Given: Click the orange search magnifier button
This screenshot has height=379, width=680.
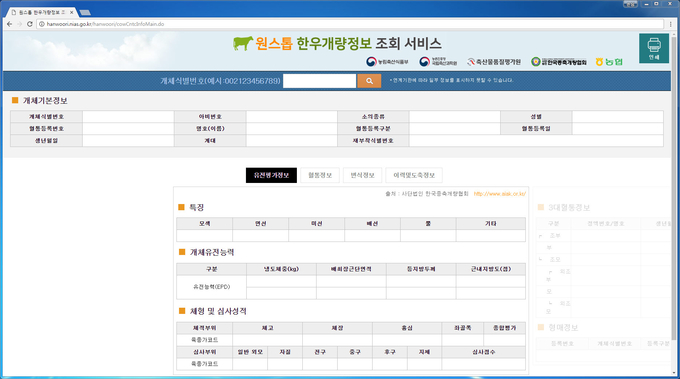Looking at the screenshot, I should 369,81.
